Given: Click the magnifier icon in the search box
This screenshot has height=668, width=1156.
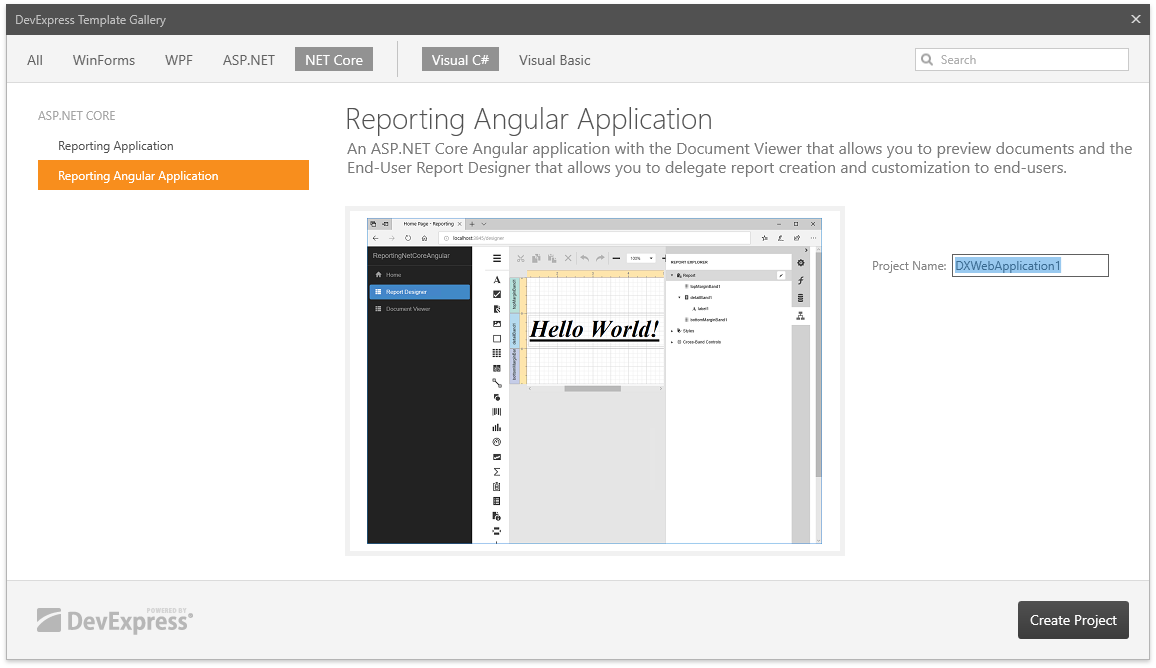Looking at the screenshot, I should coord(927,60).
